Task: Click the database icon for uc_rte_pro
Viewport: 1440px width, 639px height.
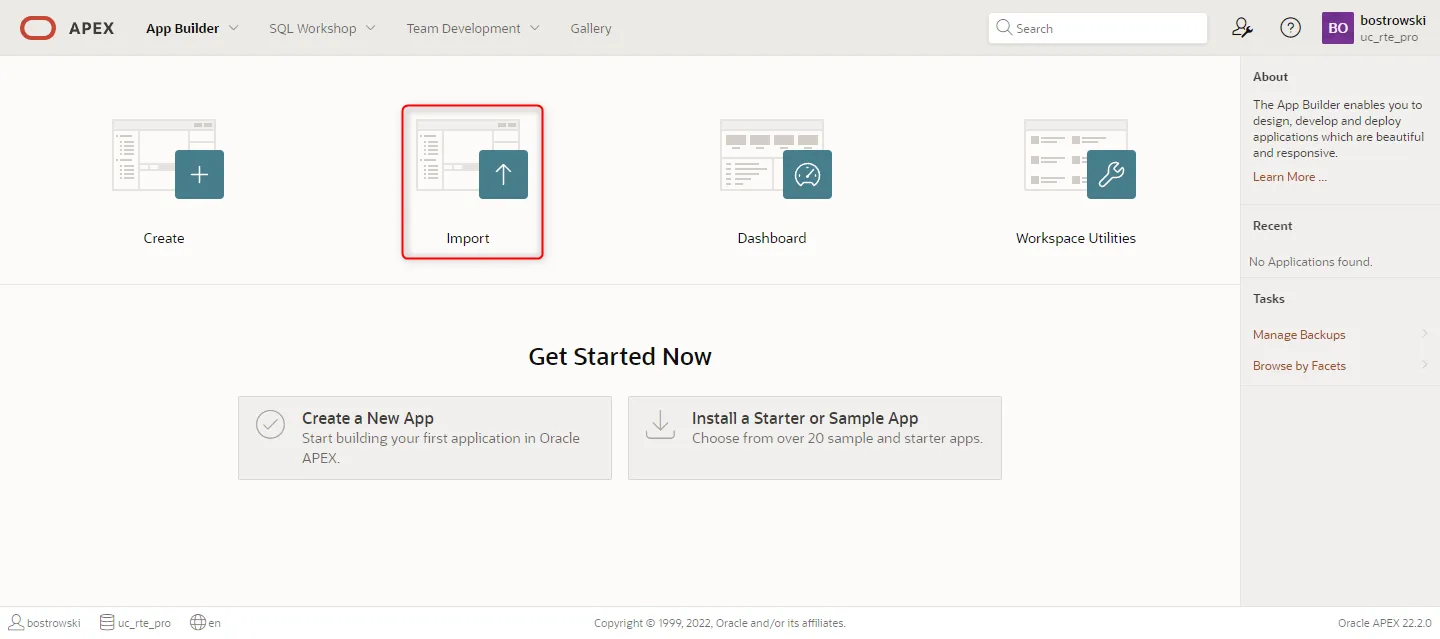Action: (x=107, y=622)
